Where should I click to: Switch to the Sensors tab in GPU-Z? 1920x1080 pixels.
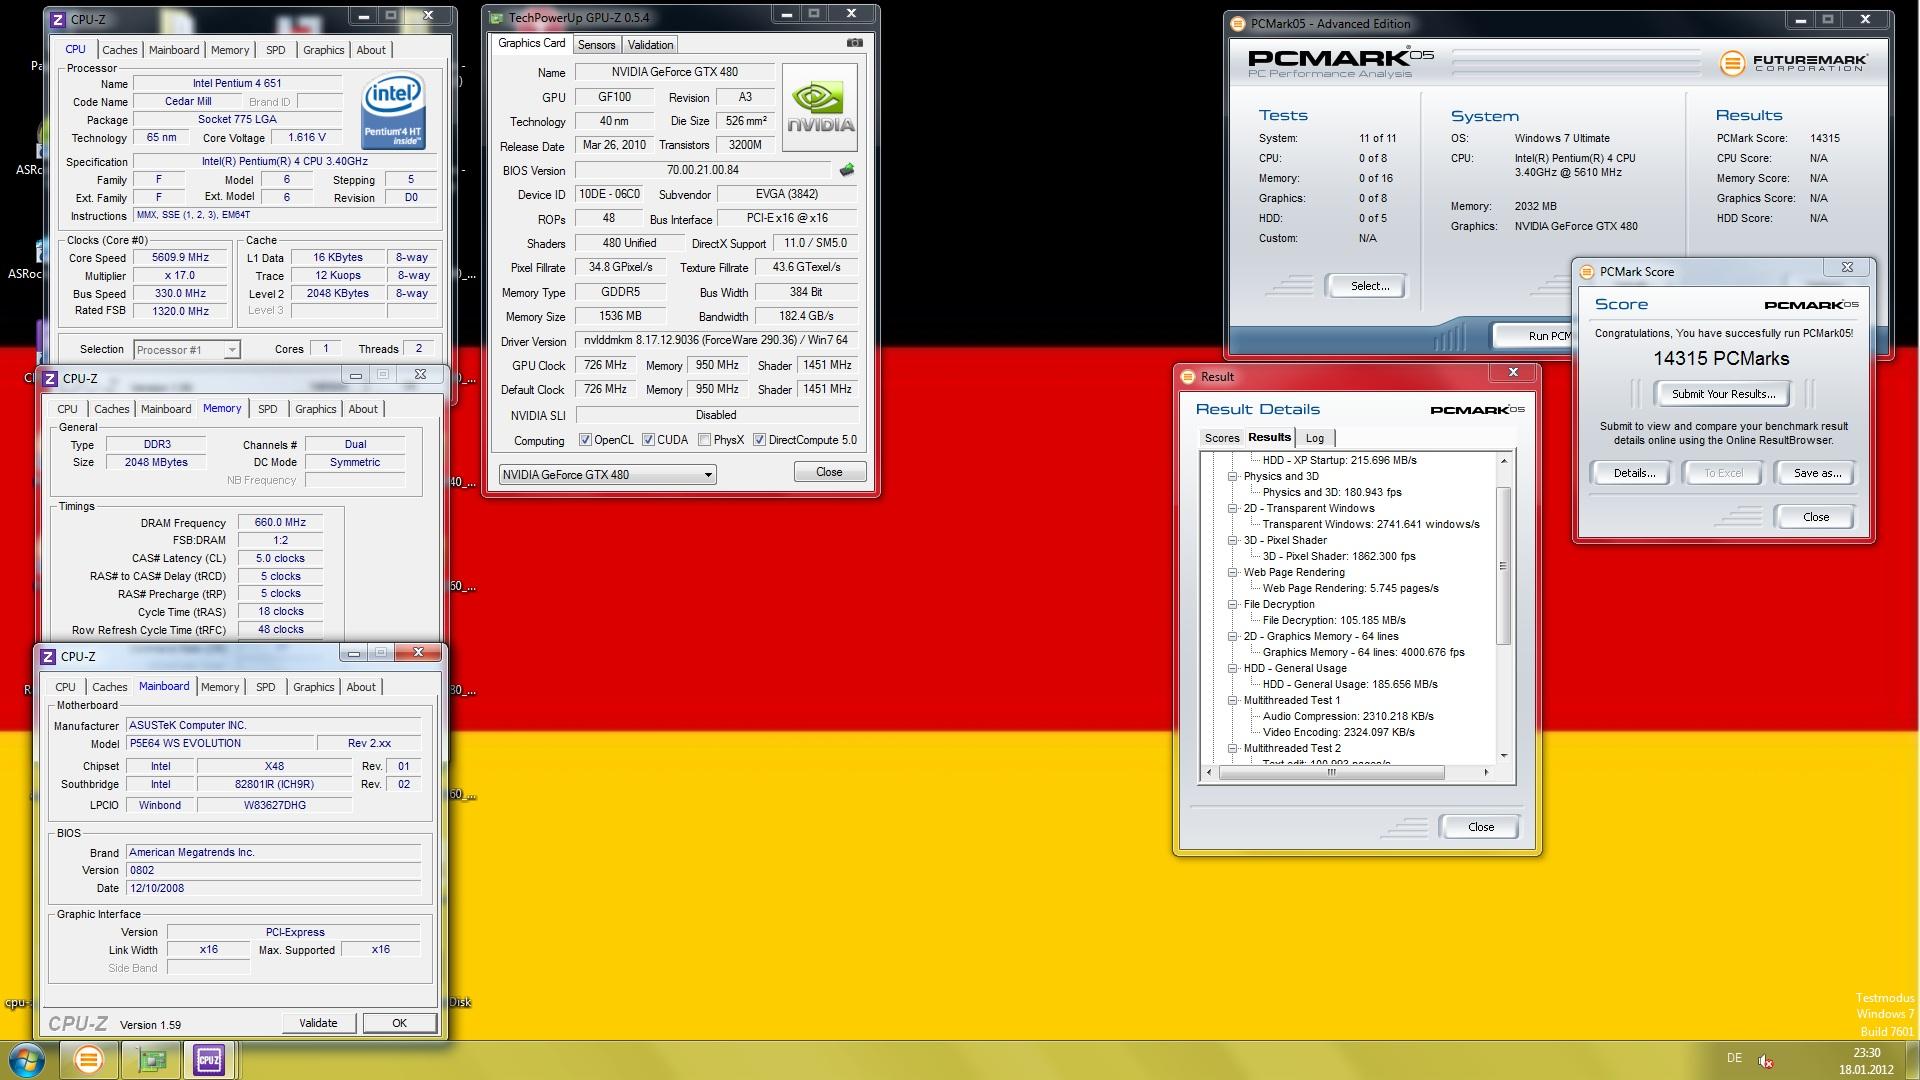pos(596,45)
